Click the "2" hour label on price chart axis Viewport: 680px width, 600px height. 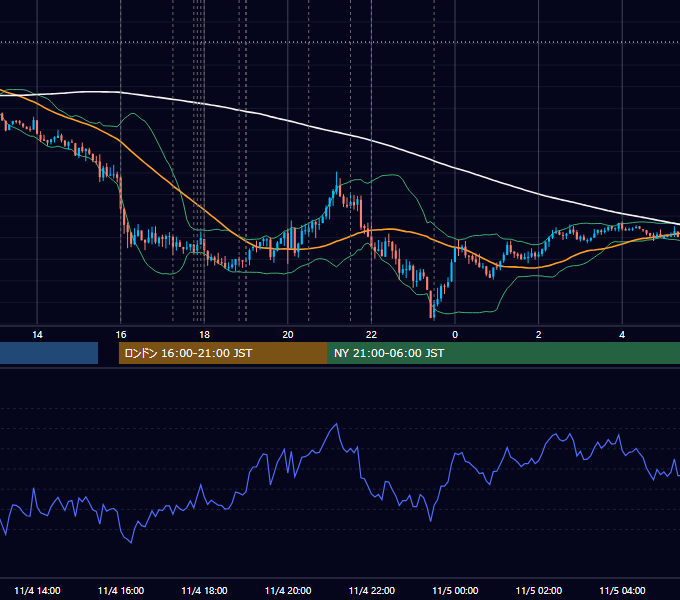click(538, 335)
